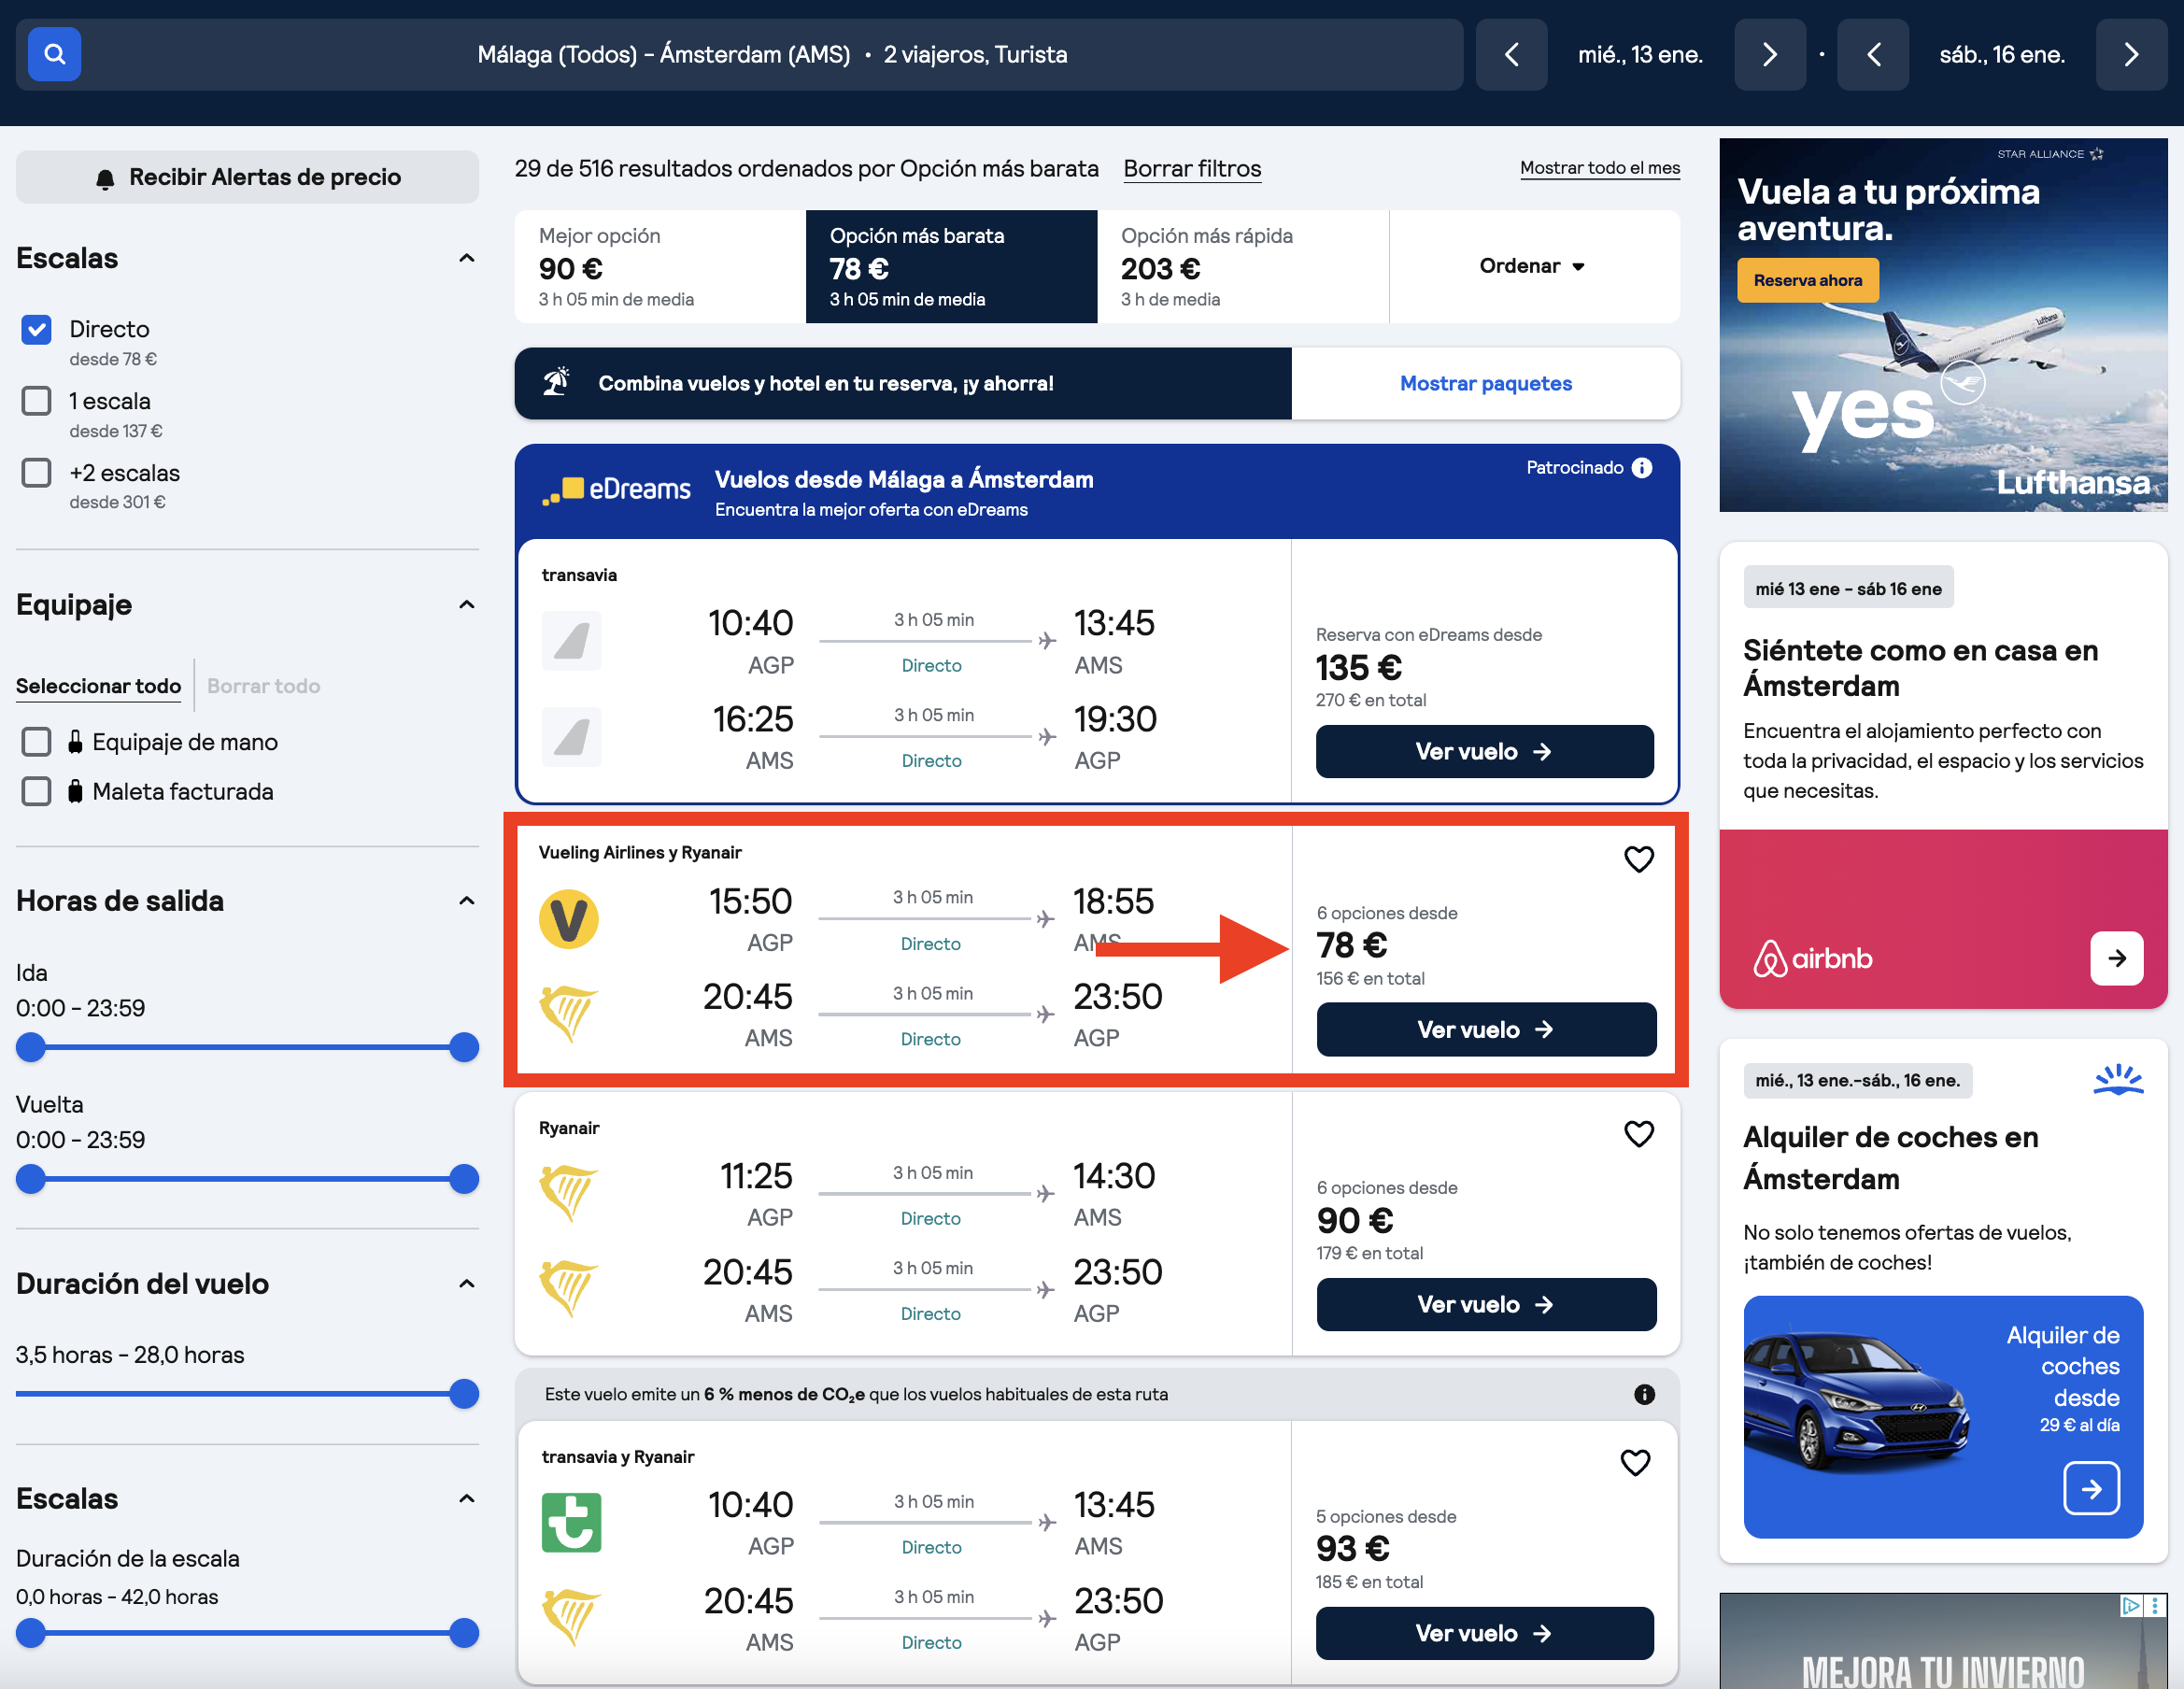Screen dimensions: 2184x1689
Task: Collapse the Equipaje section
Action: tap(466, 604)
